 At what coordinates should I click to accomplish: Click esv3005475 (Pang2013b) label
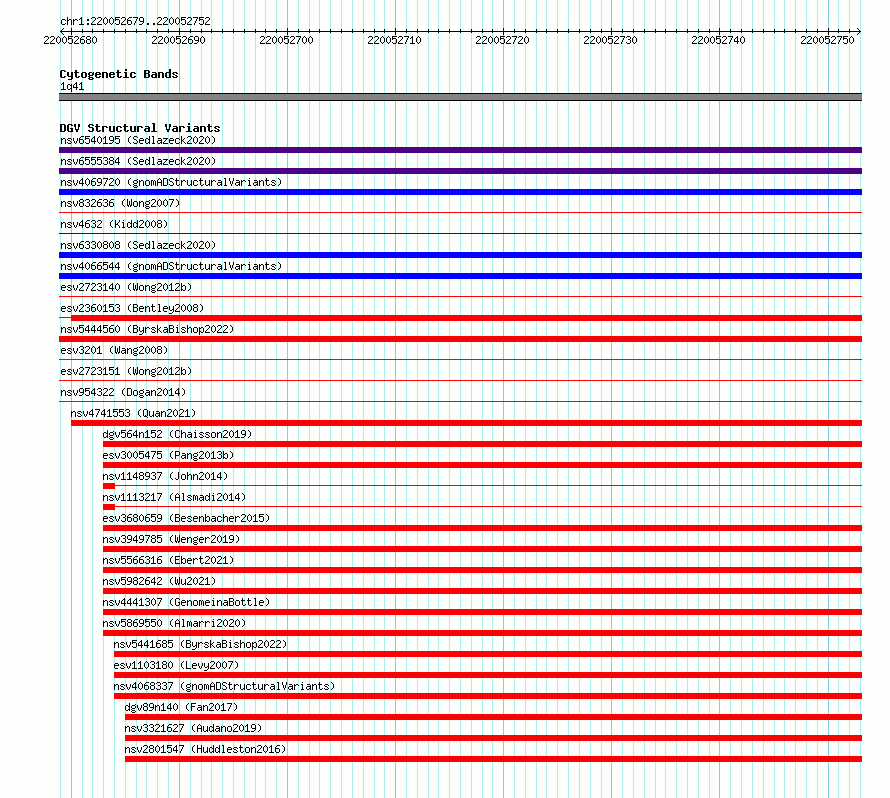(168, 455)
